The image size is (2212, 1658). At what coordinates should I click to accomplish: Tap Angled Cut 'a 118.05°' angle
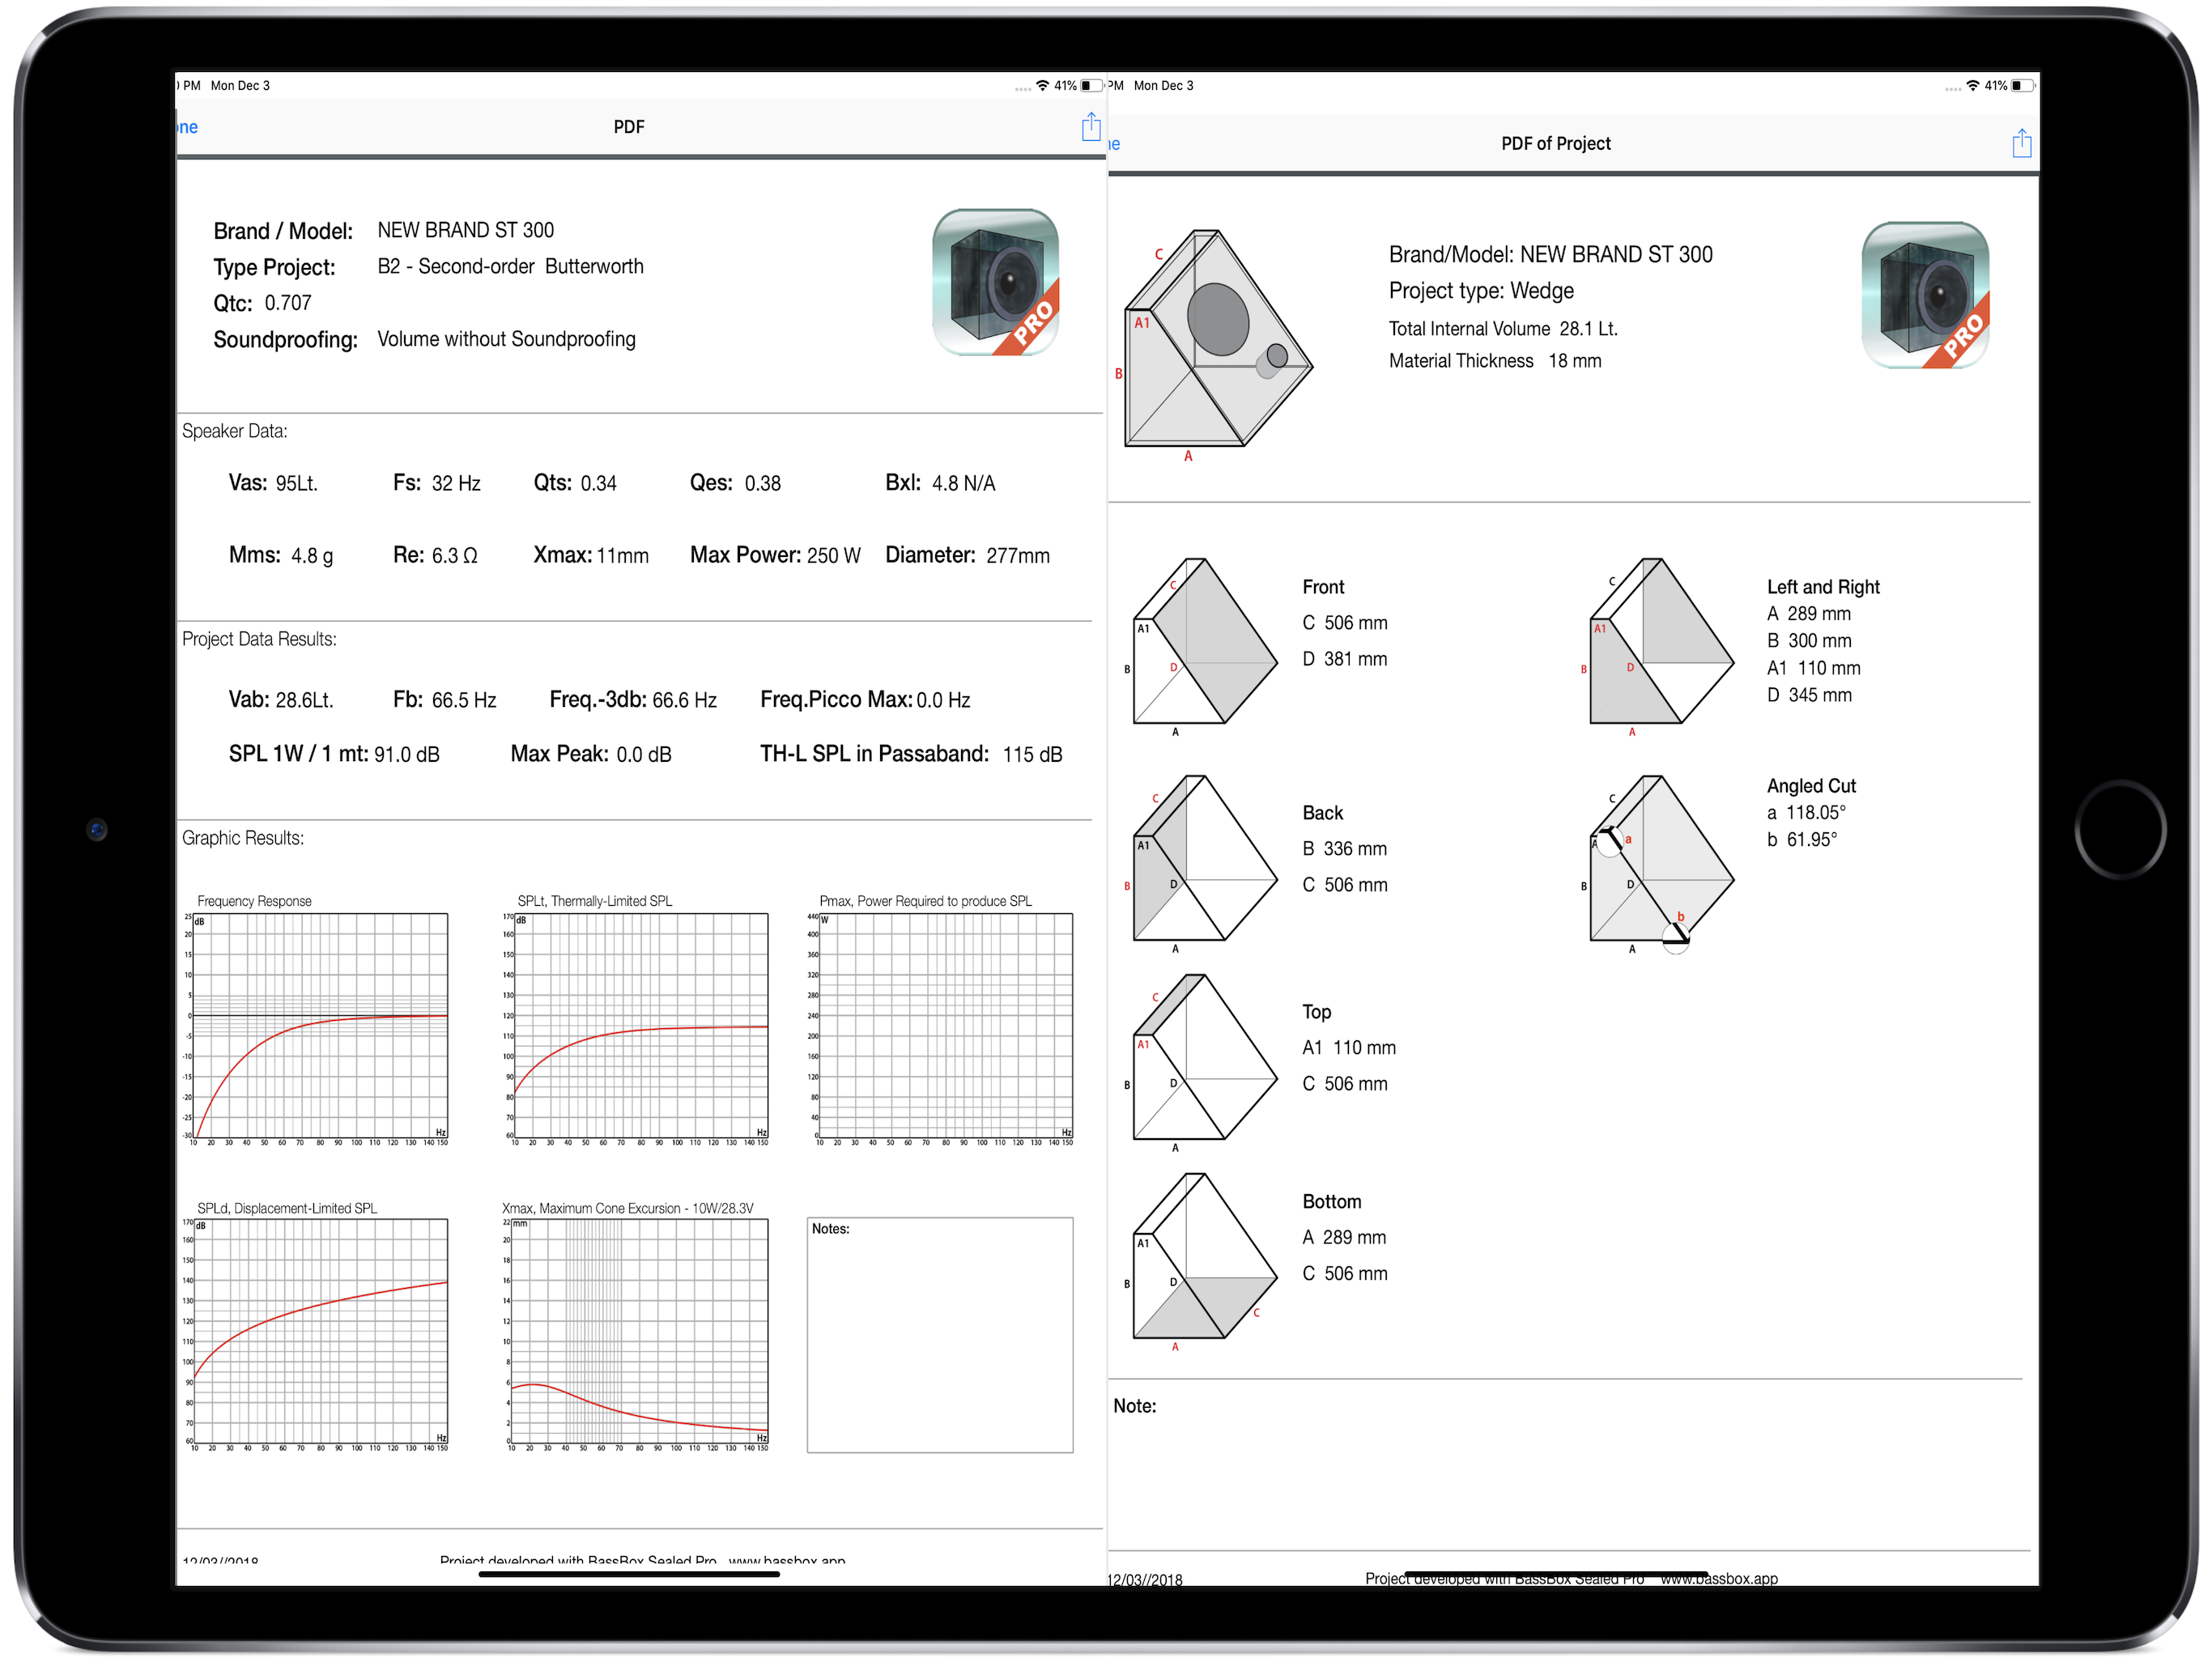pyautogui.click(x=1806, y=813)
